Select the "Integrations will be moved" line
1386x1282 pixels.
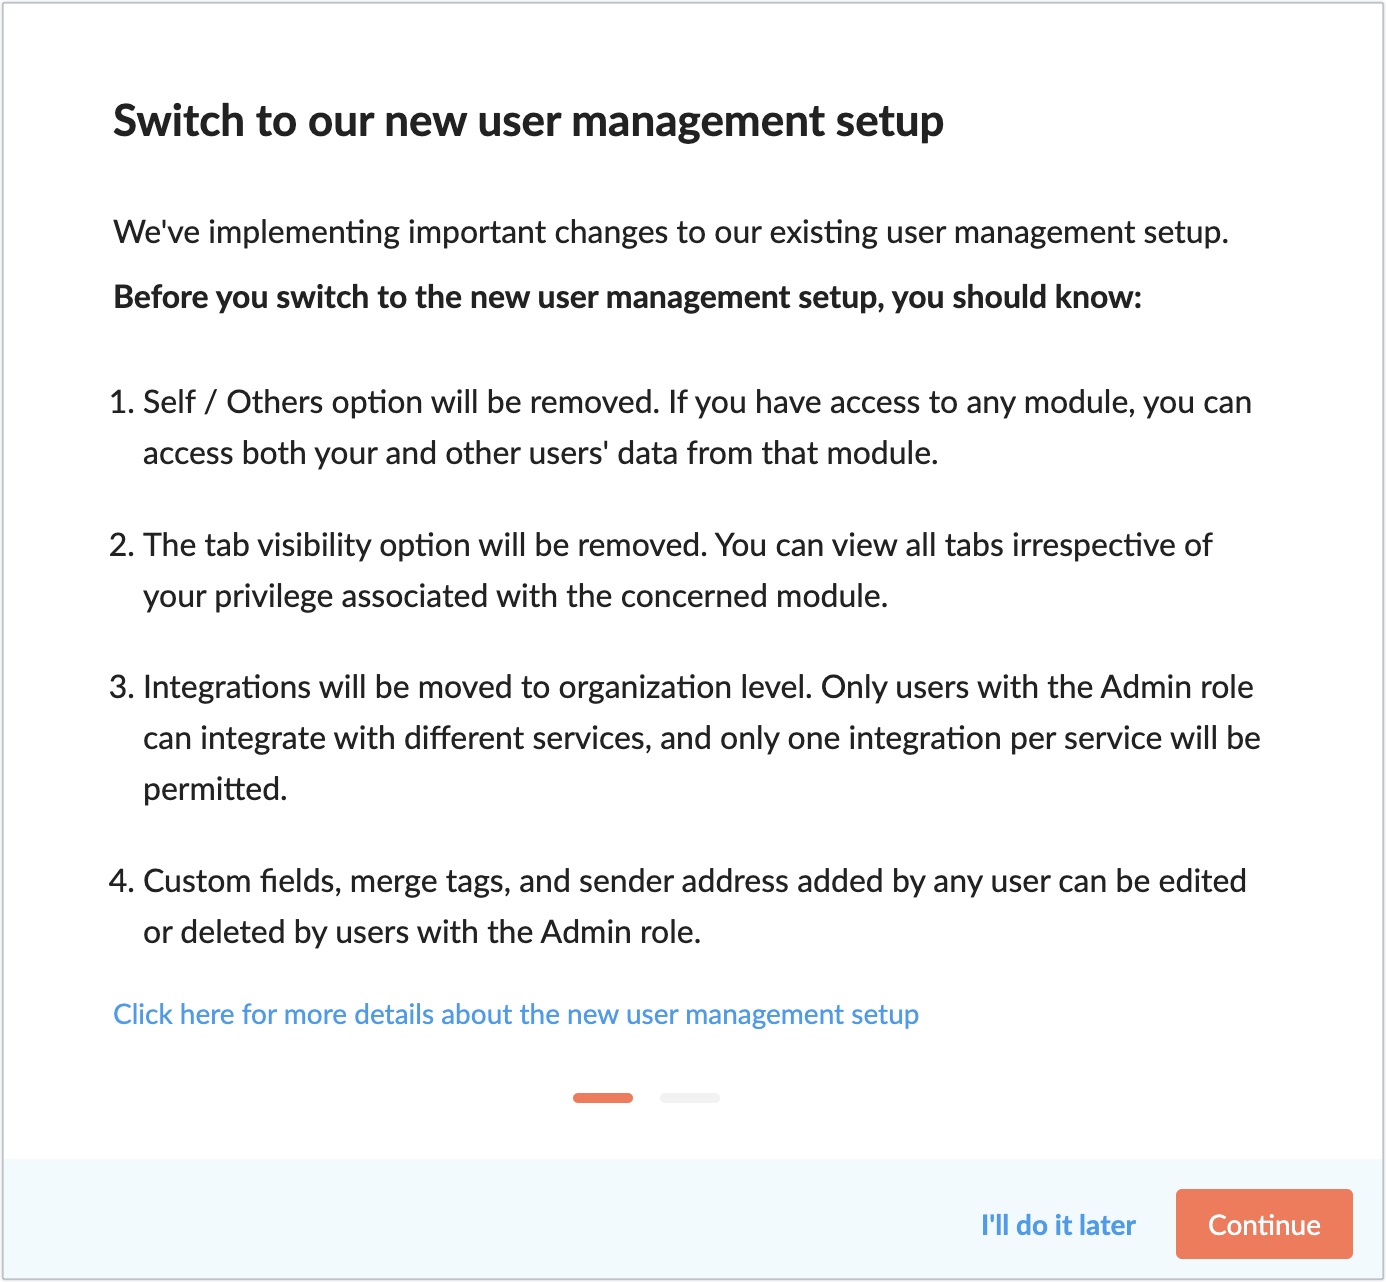(x=698, y=687)
